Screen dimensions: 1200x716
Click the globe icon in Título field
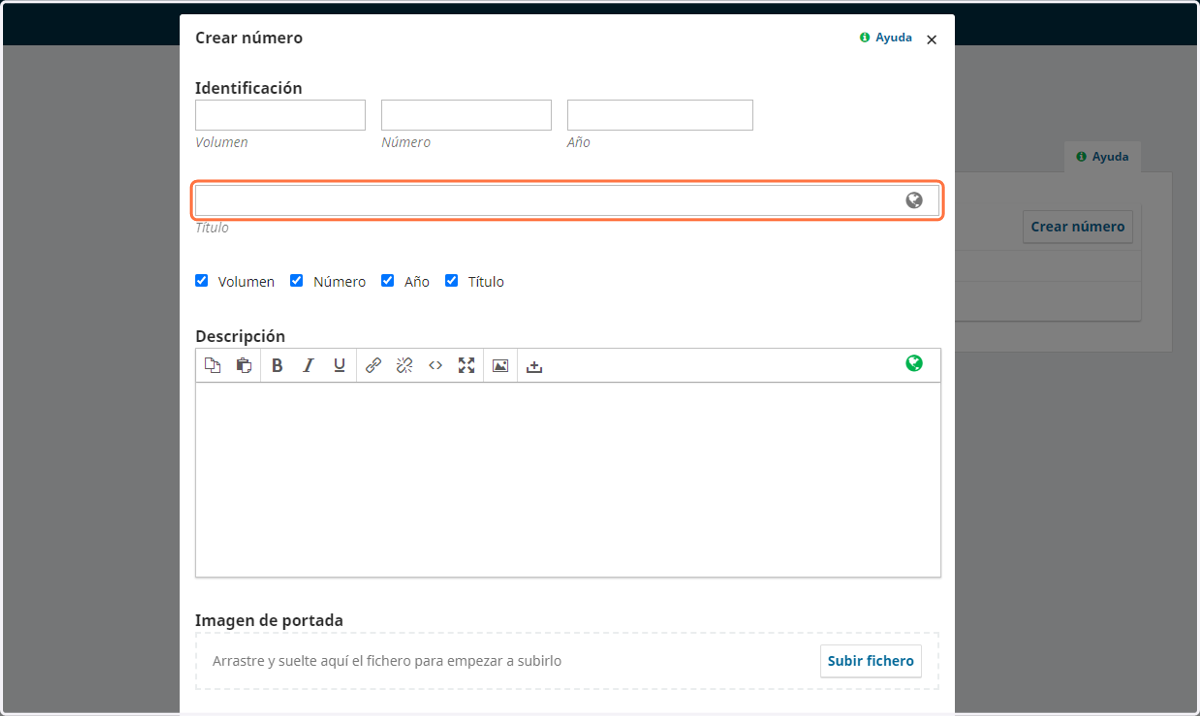(x=914, y=201)
